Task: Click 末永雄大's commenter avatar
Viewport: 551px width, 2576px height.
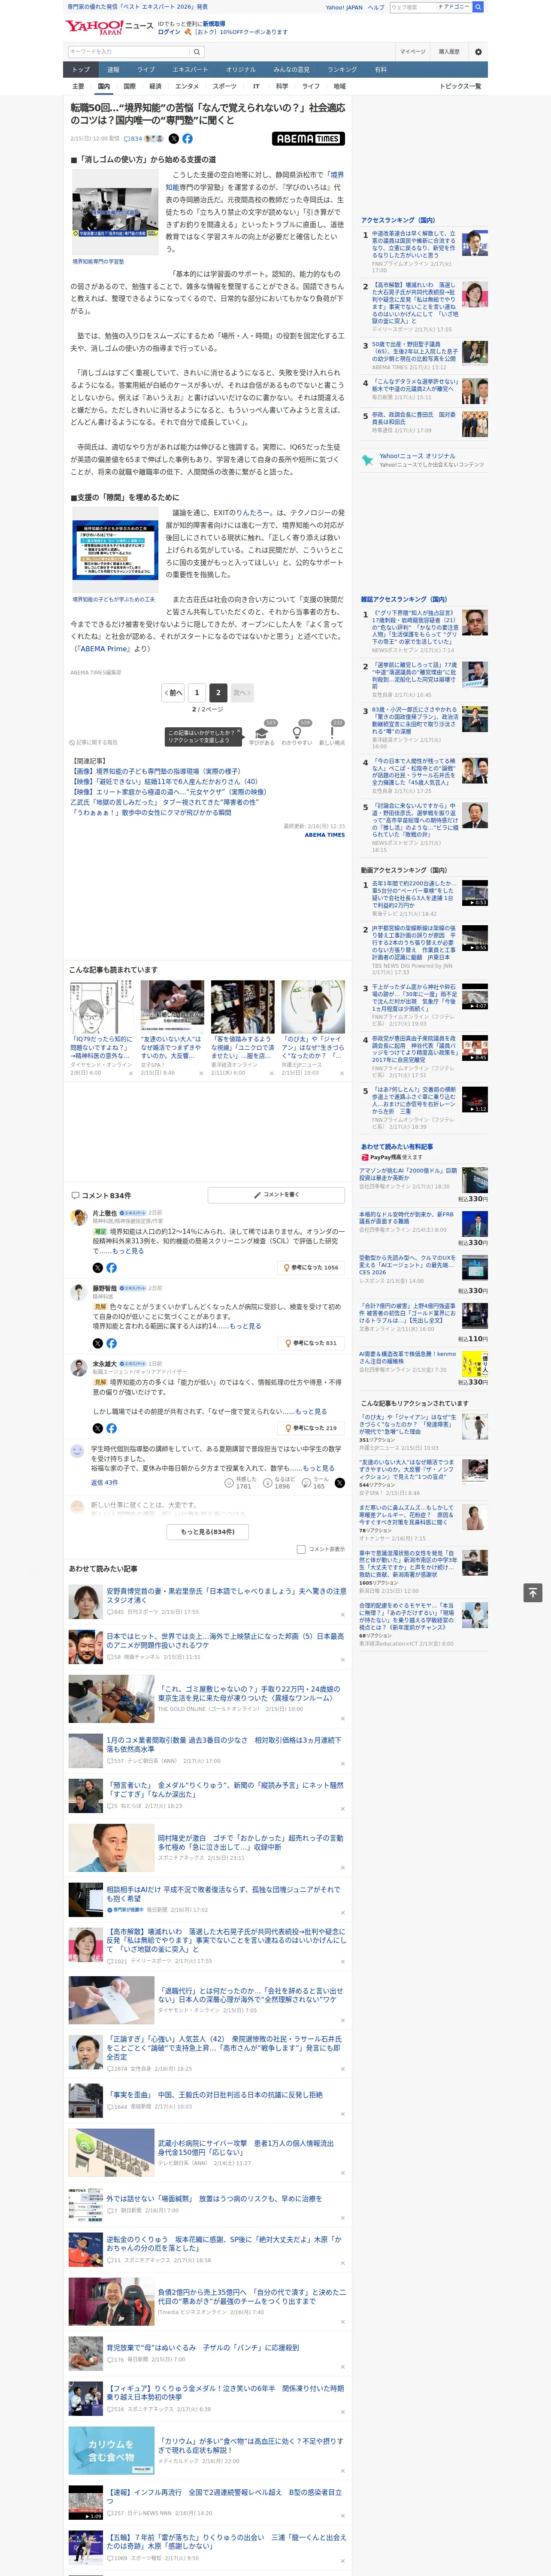Action: point(79,1367)
